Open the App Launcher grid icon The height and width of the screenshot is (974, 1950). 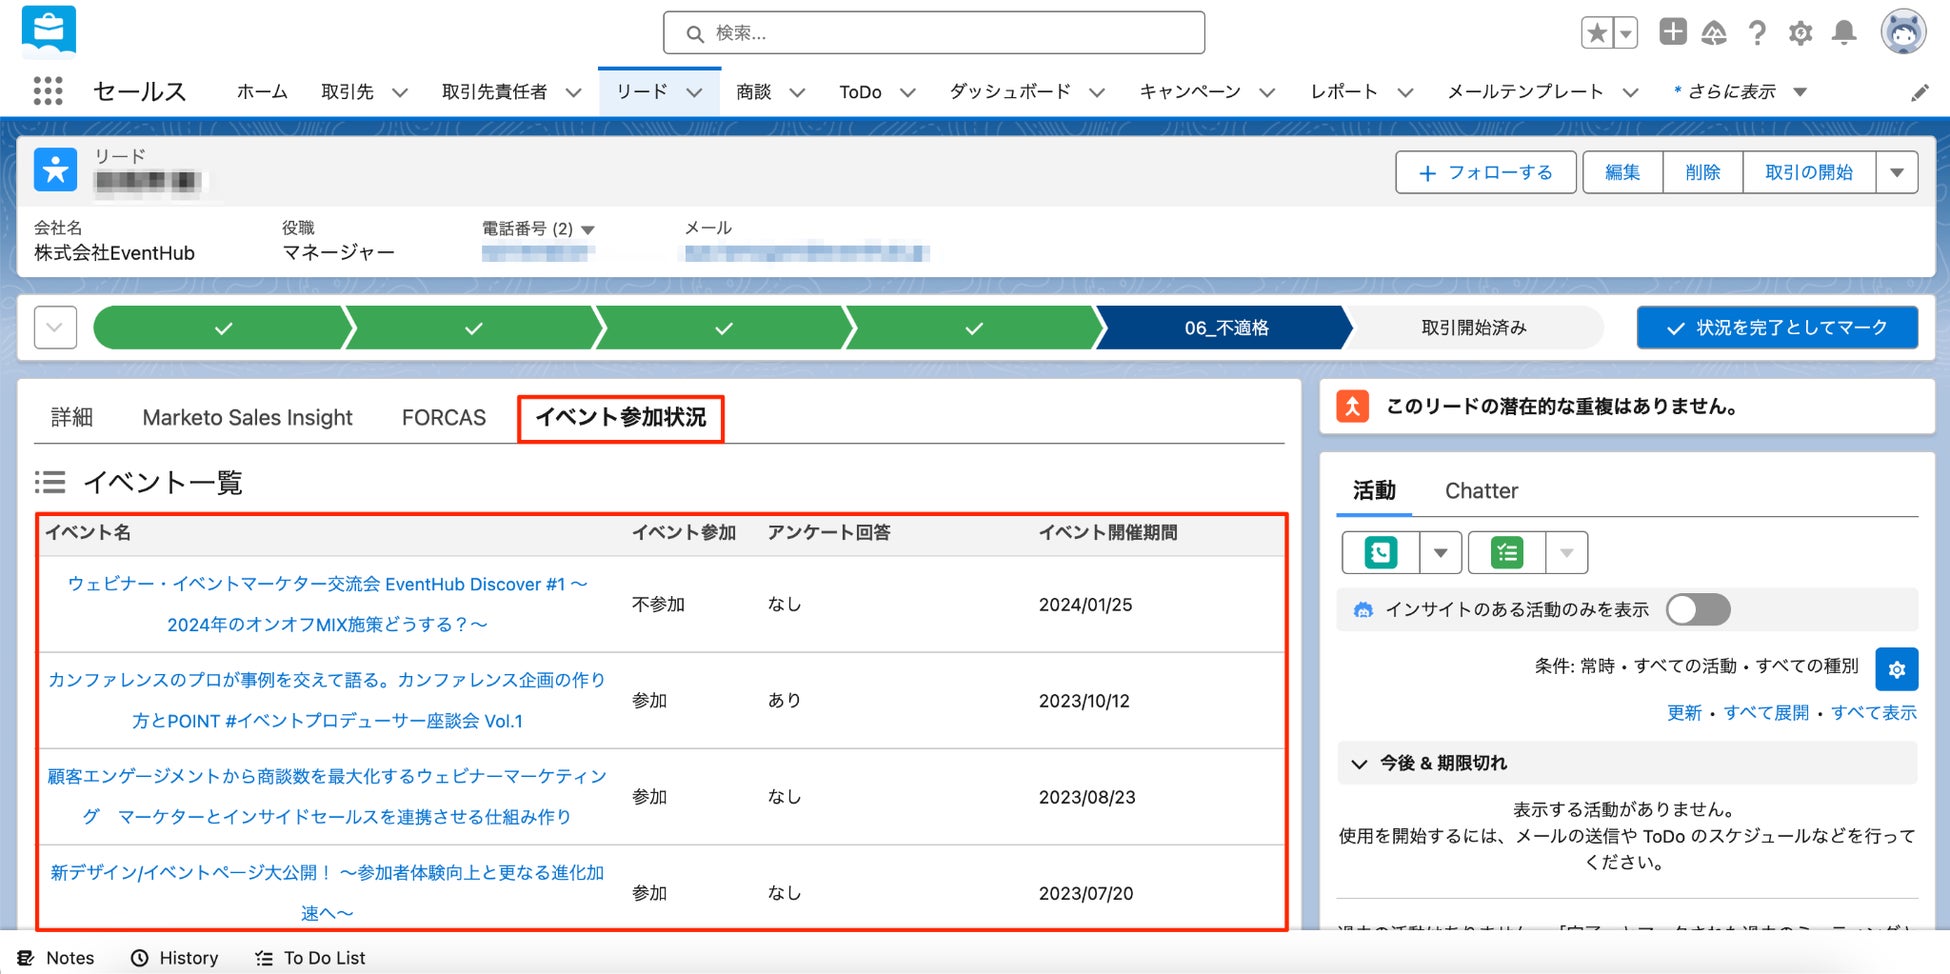[x=48, y=91]
